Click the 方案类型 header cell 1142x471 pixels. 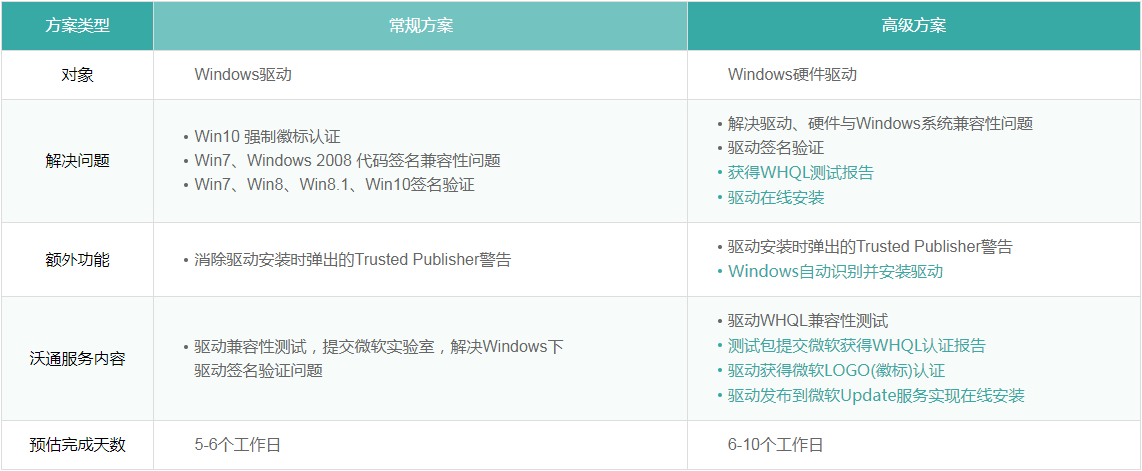tap(77, 25)
